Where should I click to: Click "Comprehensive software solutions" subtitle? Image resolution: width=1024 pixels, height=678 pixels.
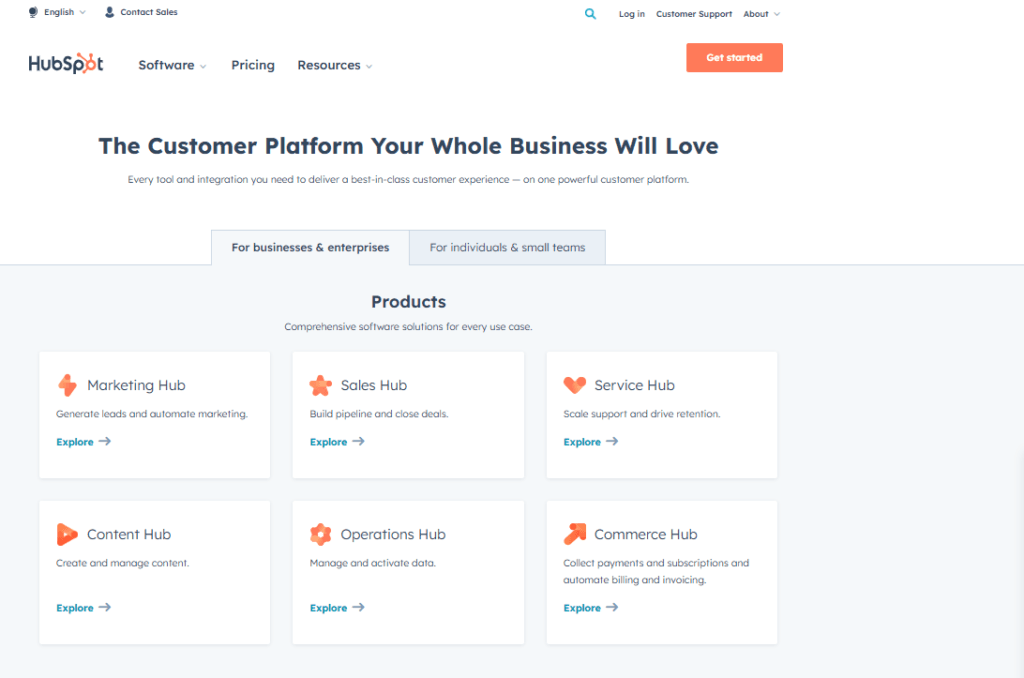coord(408,327)
